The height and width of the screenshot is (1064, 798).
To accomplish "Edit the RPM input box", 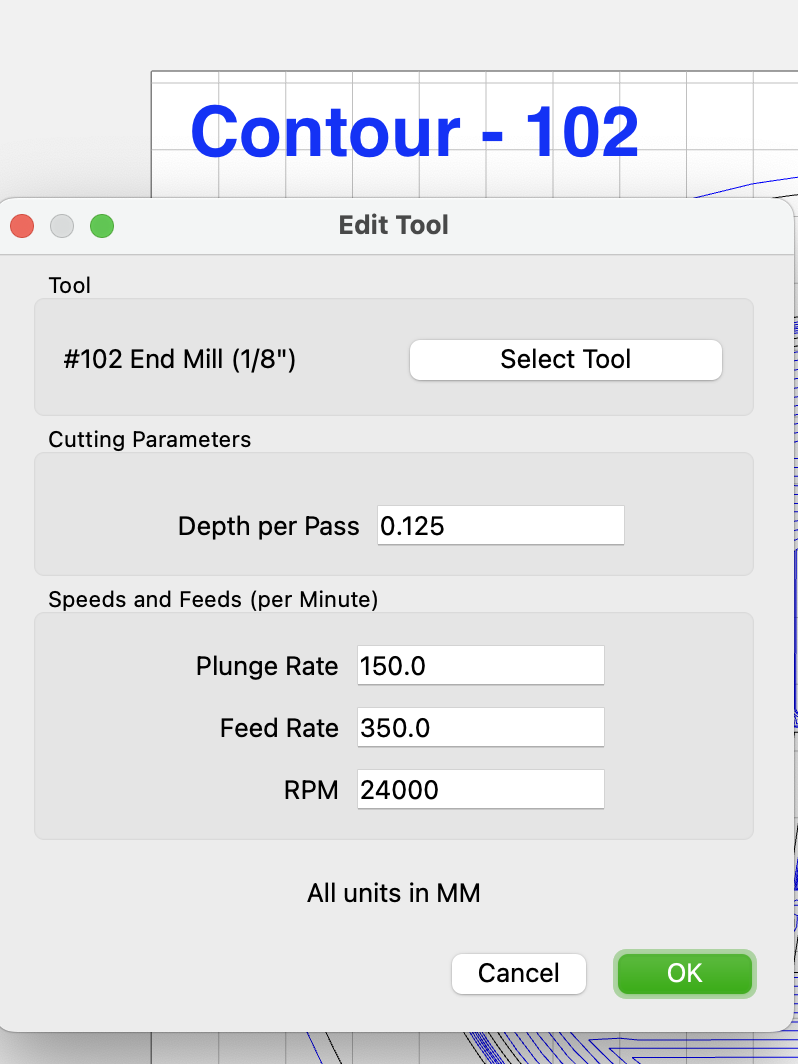I will (480, 790).
